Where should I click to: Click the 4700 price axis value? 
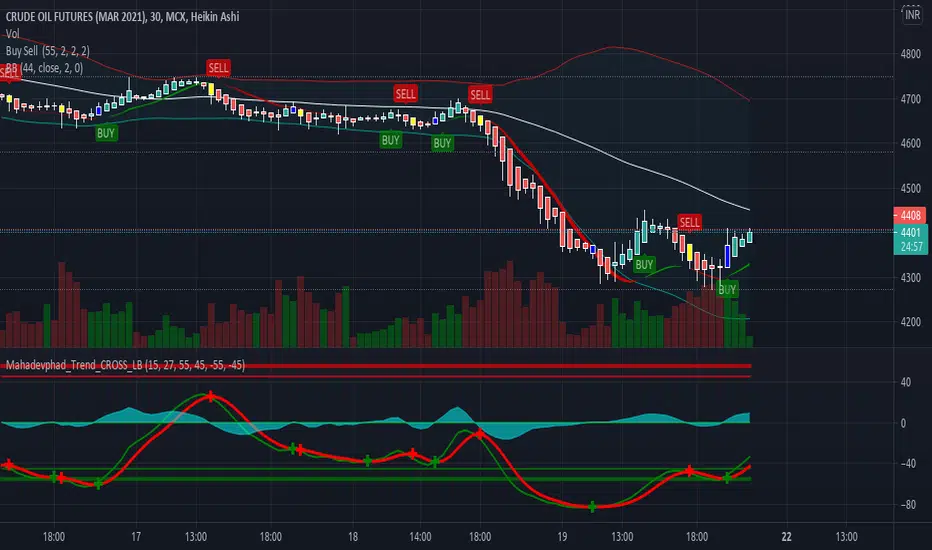pyautogui.click(x=911, y=99)
